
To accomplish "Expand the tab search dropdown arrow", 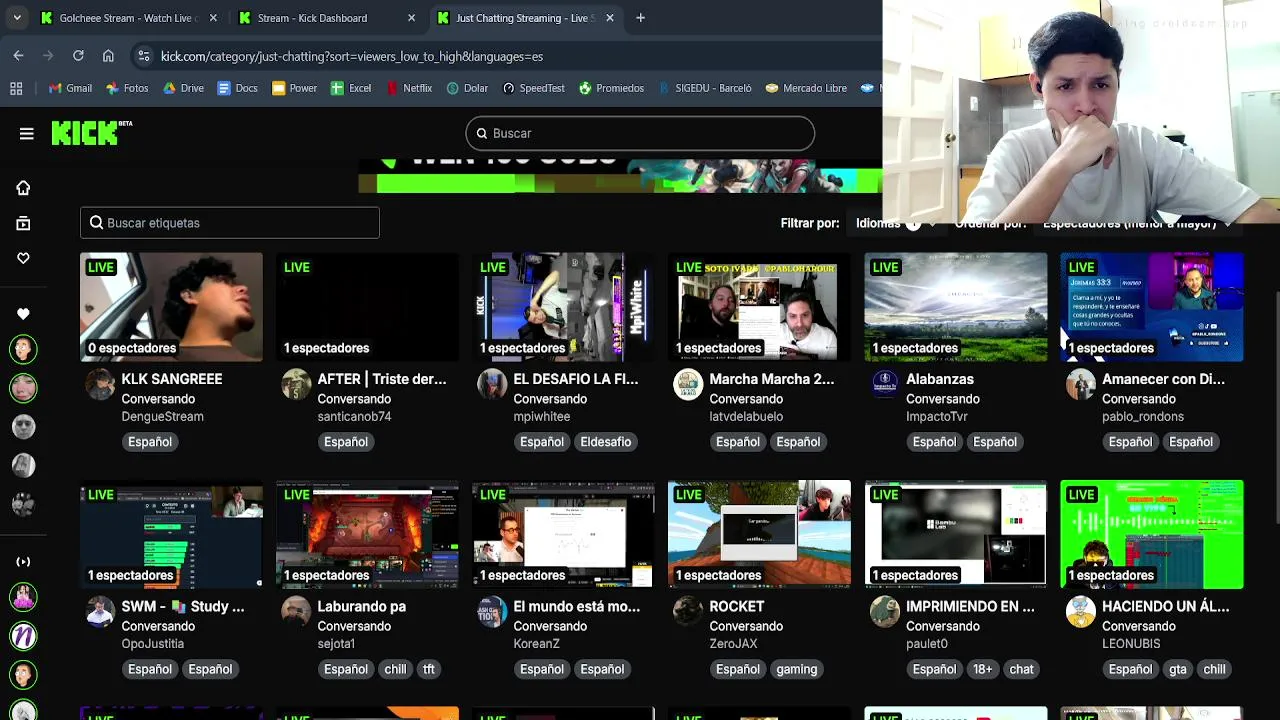I will pyautogui.click(x=16, y=18).
